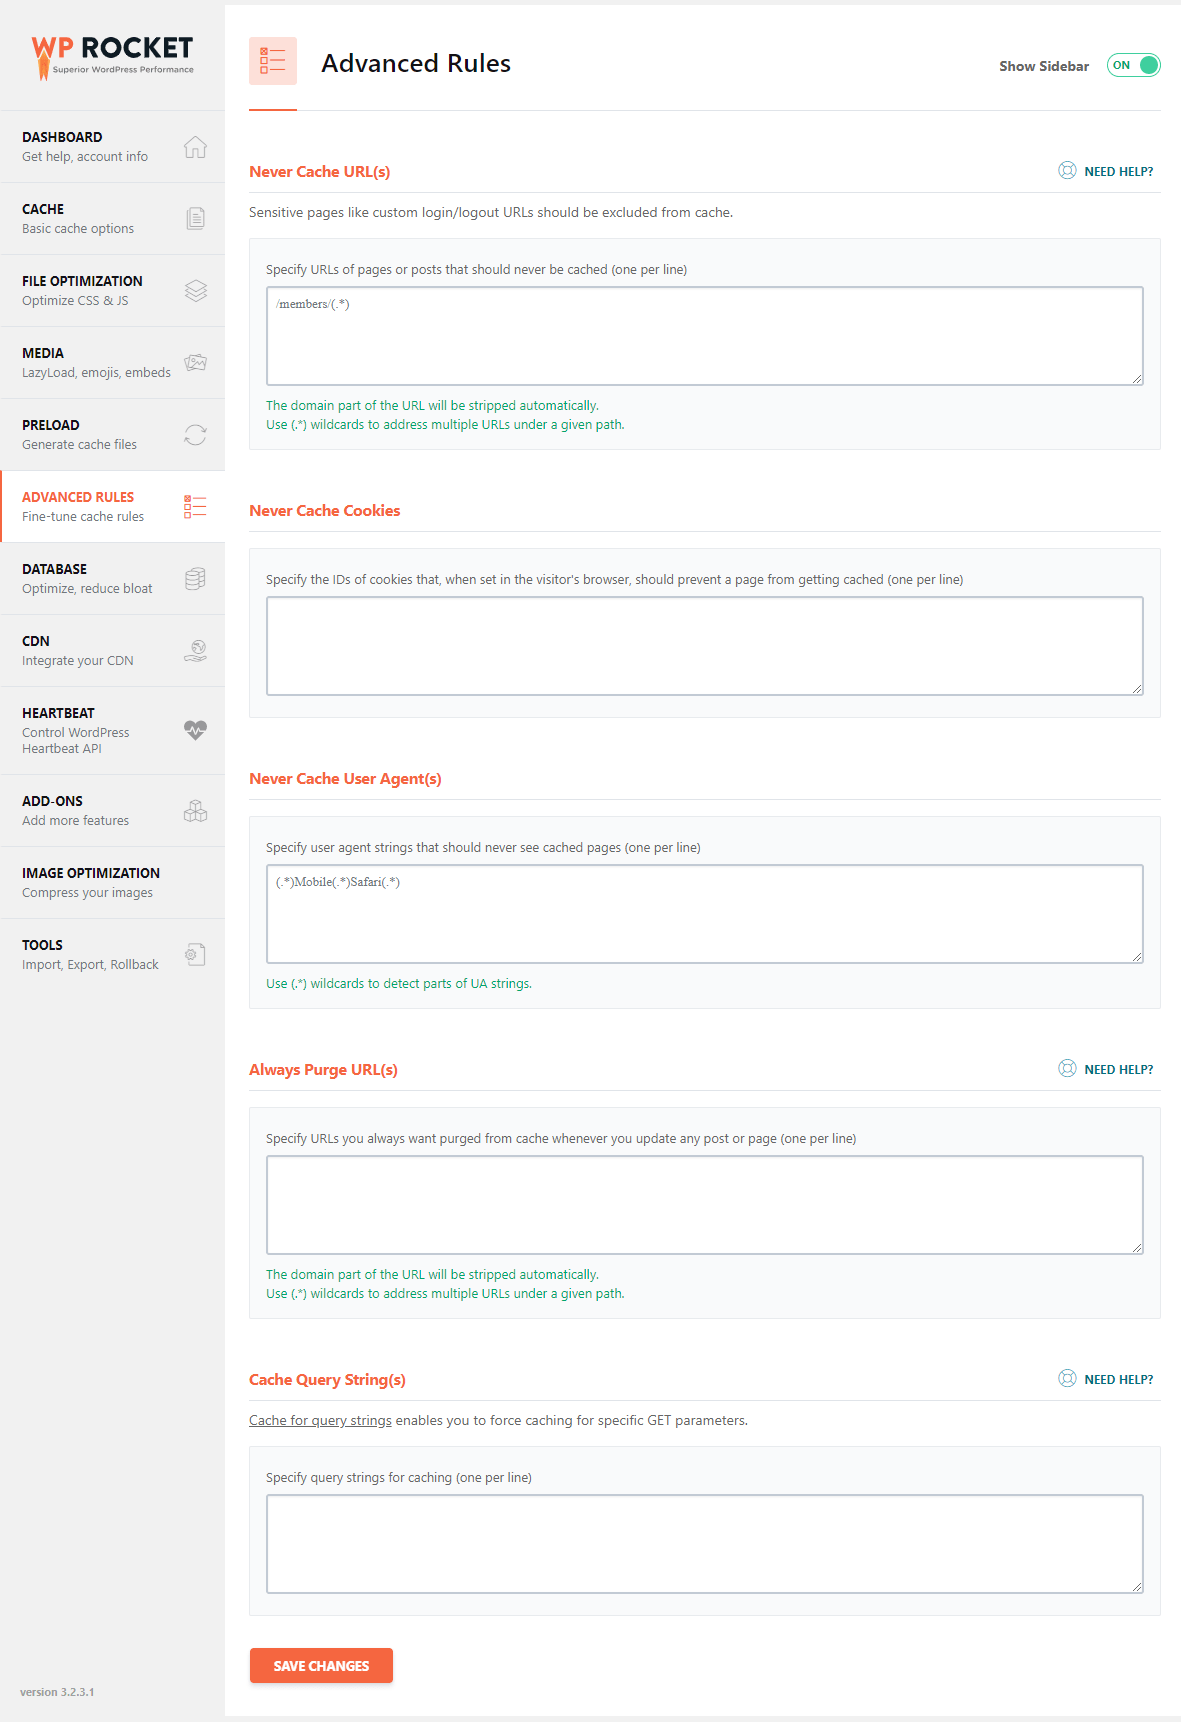This screenshot has height=1722, width=1181.
Task: Click the Add-ons cubes icon
Action: point(195,810)
